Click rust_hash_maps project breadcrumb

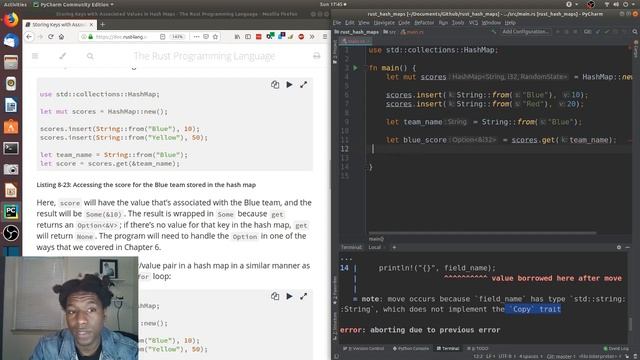coord(357,32)
